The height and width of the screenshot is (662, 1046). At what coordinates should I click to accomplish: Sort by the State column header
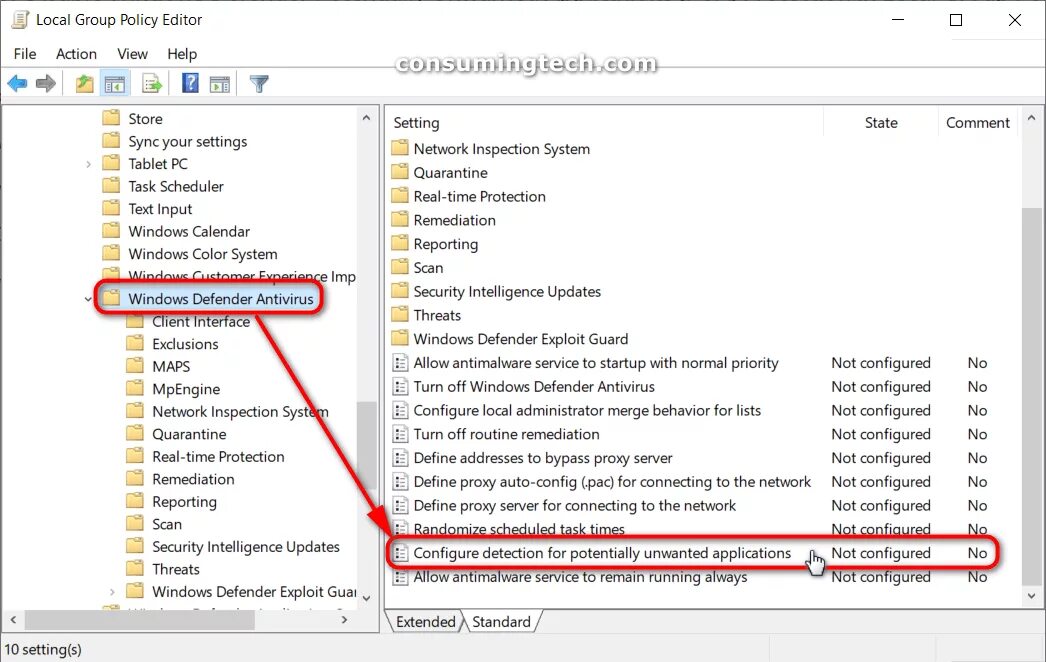tap(881, 123)
